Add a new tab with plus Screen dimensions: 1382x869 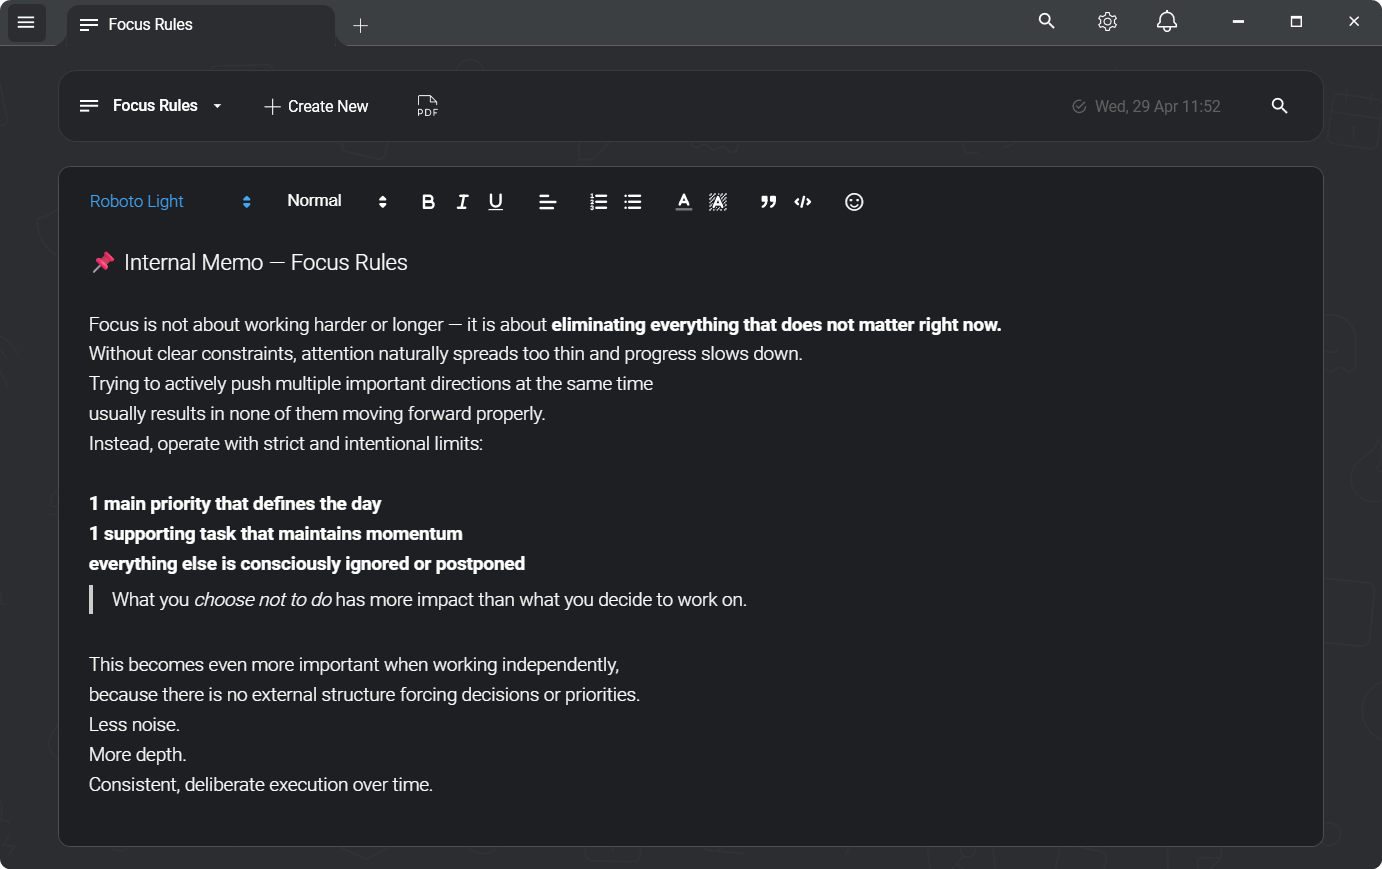pos(361,26)
